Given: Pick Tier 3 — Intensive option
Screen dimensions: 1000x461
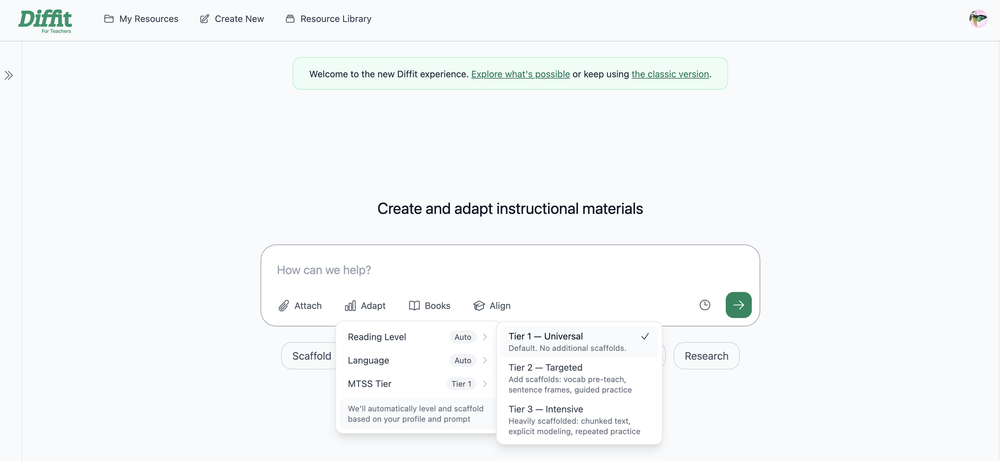Looking at the screenshot, I should [x=579, y=420].
